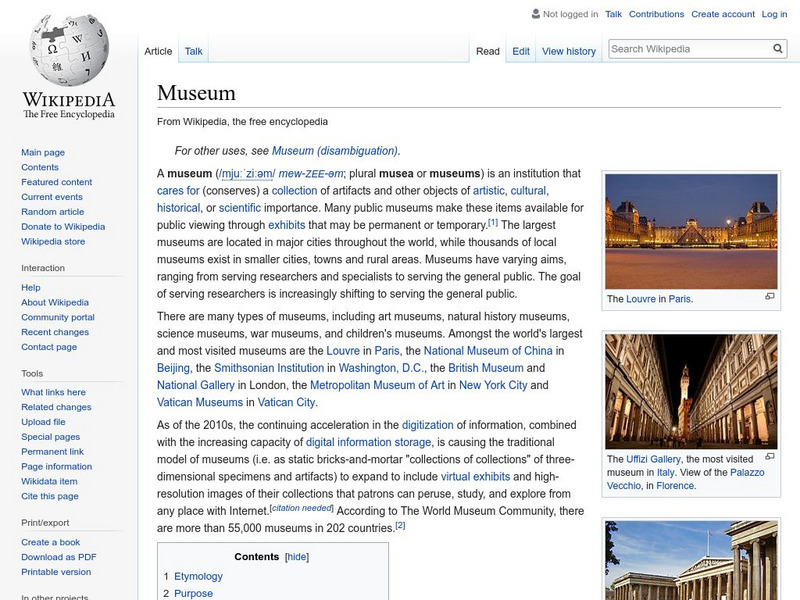Screen dimensions: 800x600
Task: Switch to the Talk tab
Action: click(x=193, y=51)
